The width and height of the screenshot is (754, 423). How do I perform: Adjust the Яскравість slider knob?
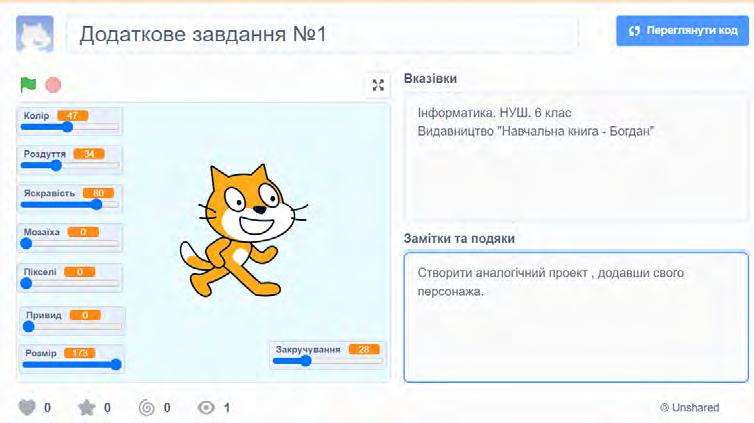coord(97,204)
